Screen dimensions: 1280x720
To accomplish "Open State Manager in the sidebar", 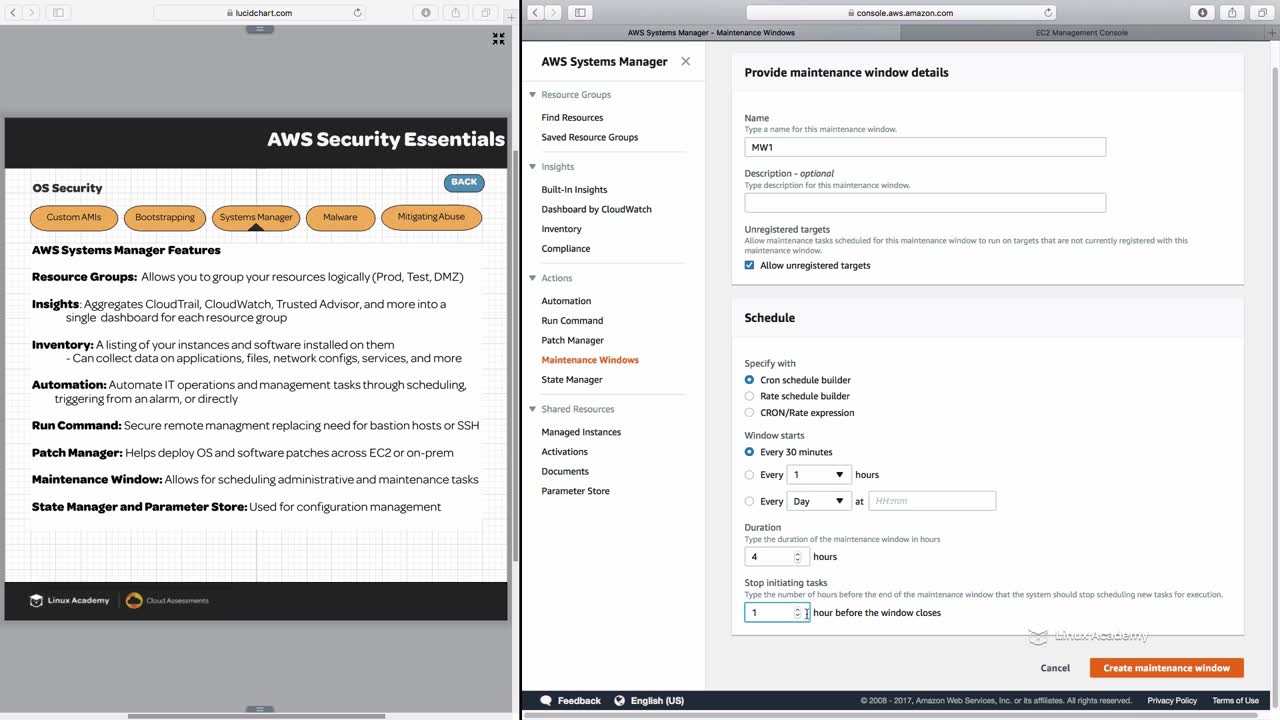I will pos(572,380).
